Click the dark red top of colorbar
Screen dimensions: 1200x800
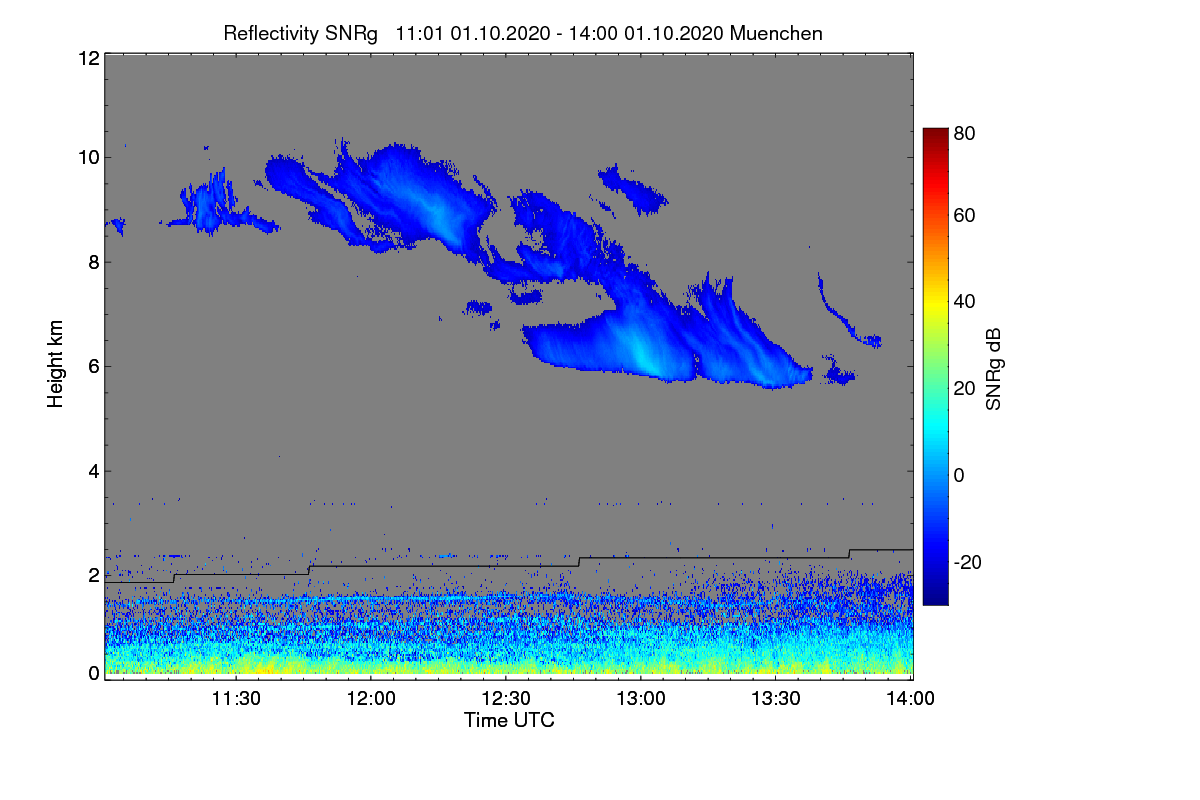click(x=934, y=135)
